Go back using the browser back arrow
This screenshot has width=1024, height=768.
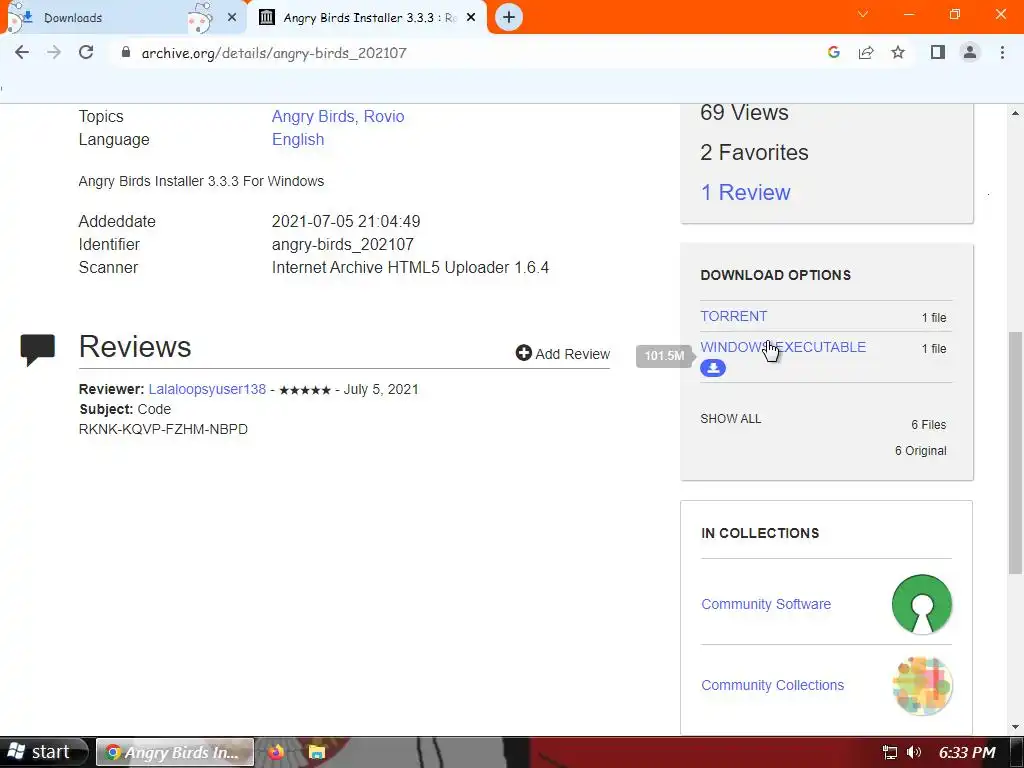coord(22,52)
